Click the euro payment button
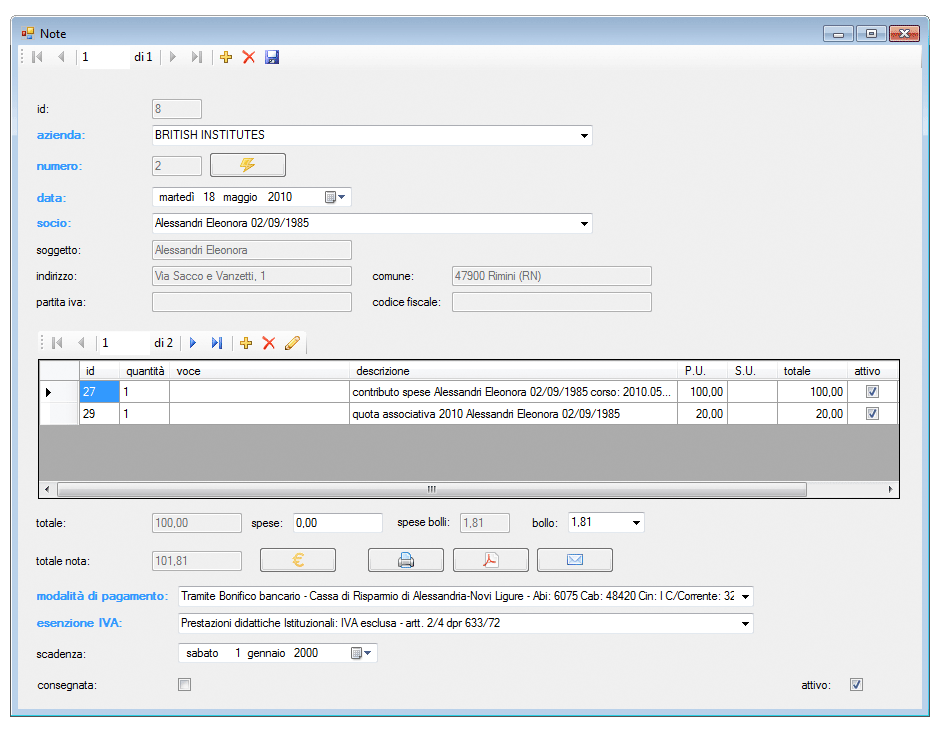 (x=298, y=560)
